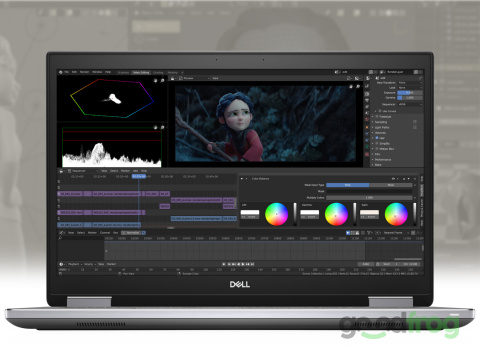Open the Look dropdown set to None
Screen dimensions: 480x360
(410, 87)
